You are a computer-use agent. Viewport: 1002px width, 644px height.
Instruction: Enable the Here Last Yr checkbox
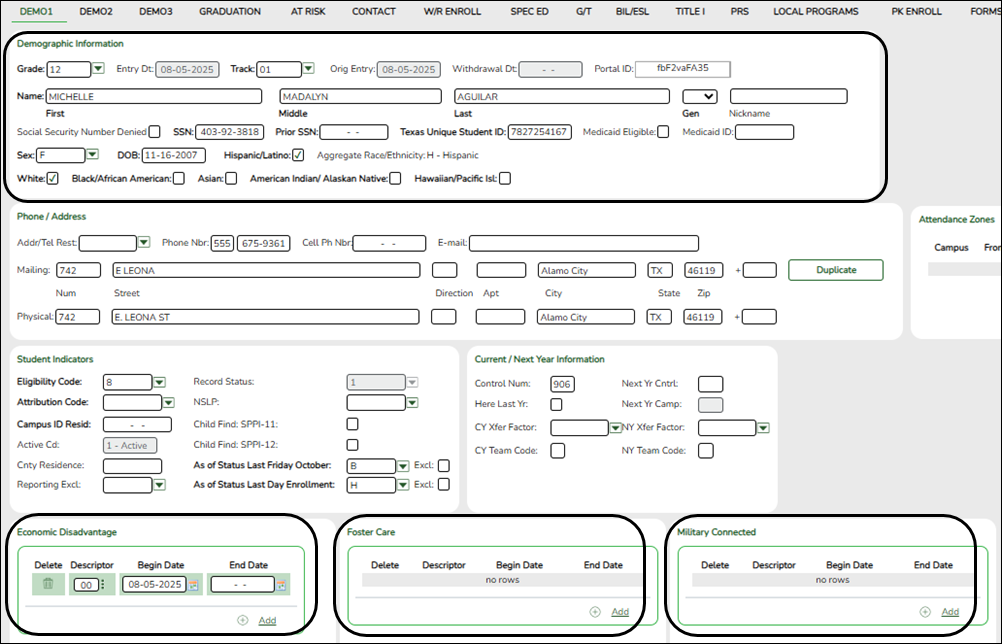[556, 404]
